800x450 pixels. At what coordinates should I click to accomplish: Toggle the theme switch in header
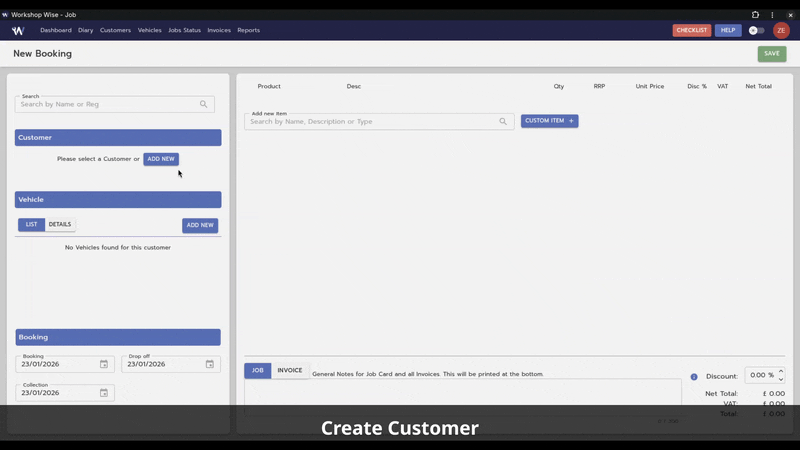pos(756,31)
